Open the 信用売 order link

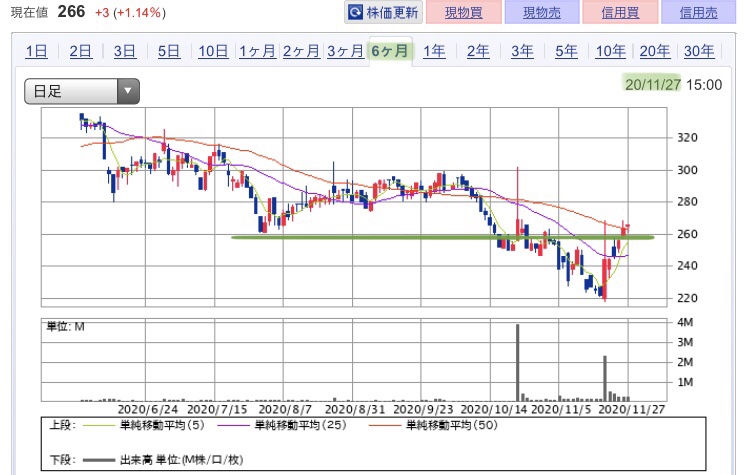pyautogui.click(x=698, y=12)
